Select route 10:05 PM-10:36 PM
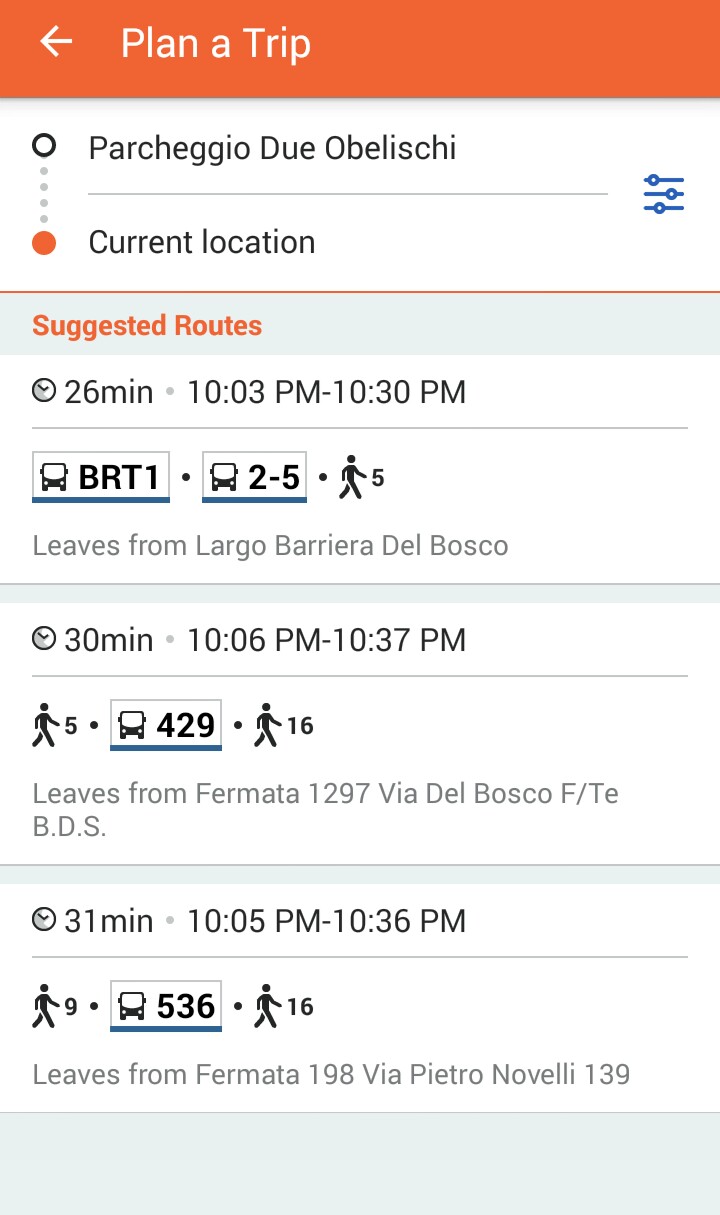This screenshot has height=1215, width=720. click(326, 921)
